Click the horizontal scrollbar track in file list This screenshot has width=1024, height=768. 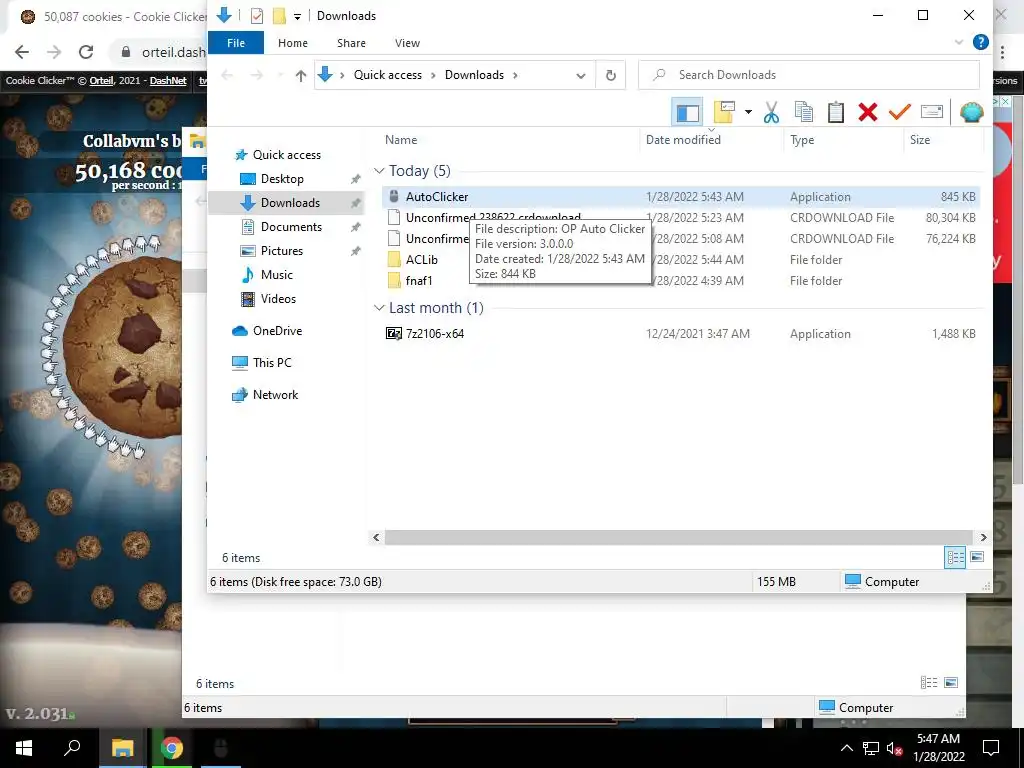pyautogui.click(x=679, y=537)
